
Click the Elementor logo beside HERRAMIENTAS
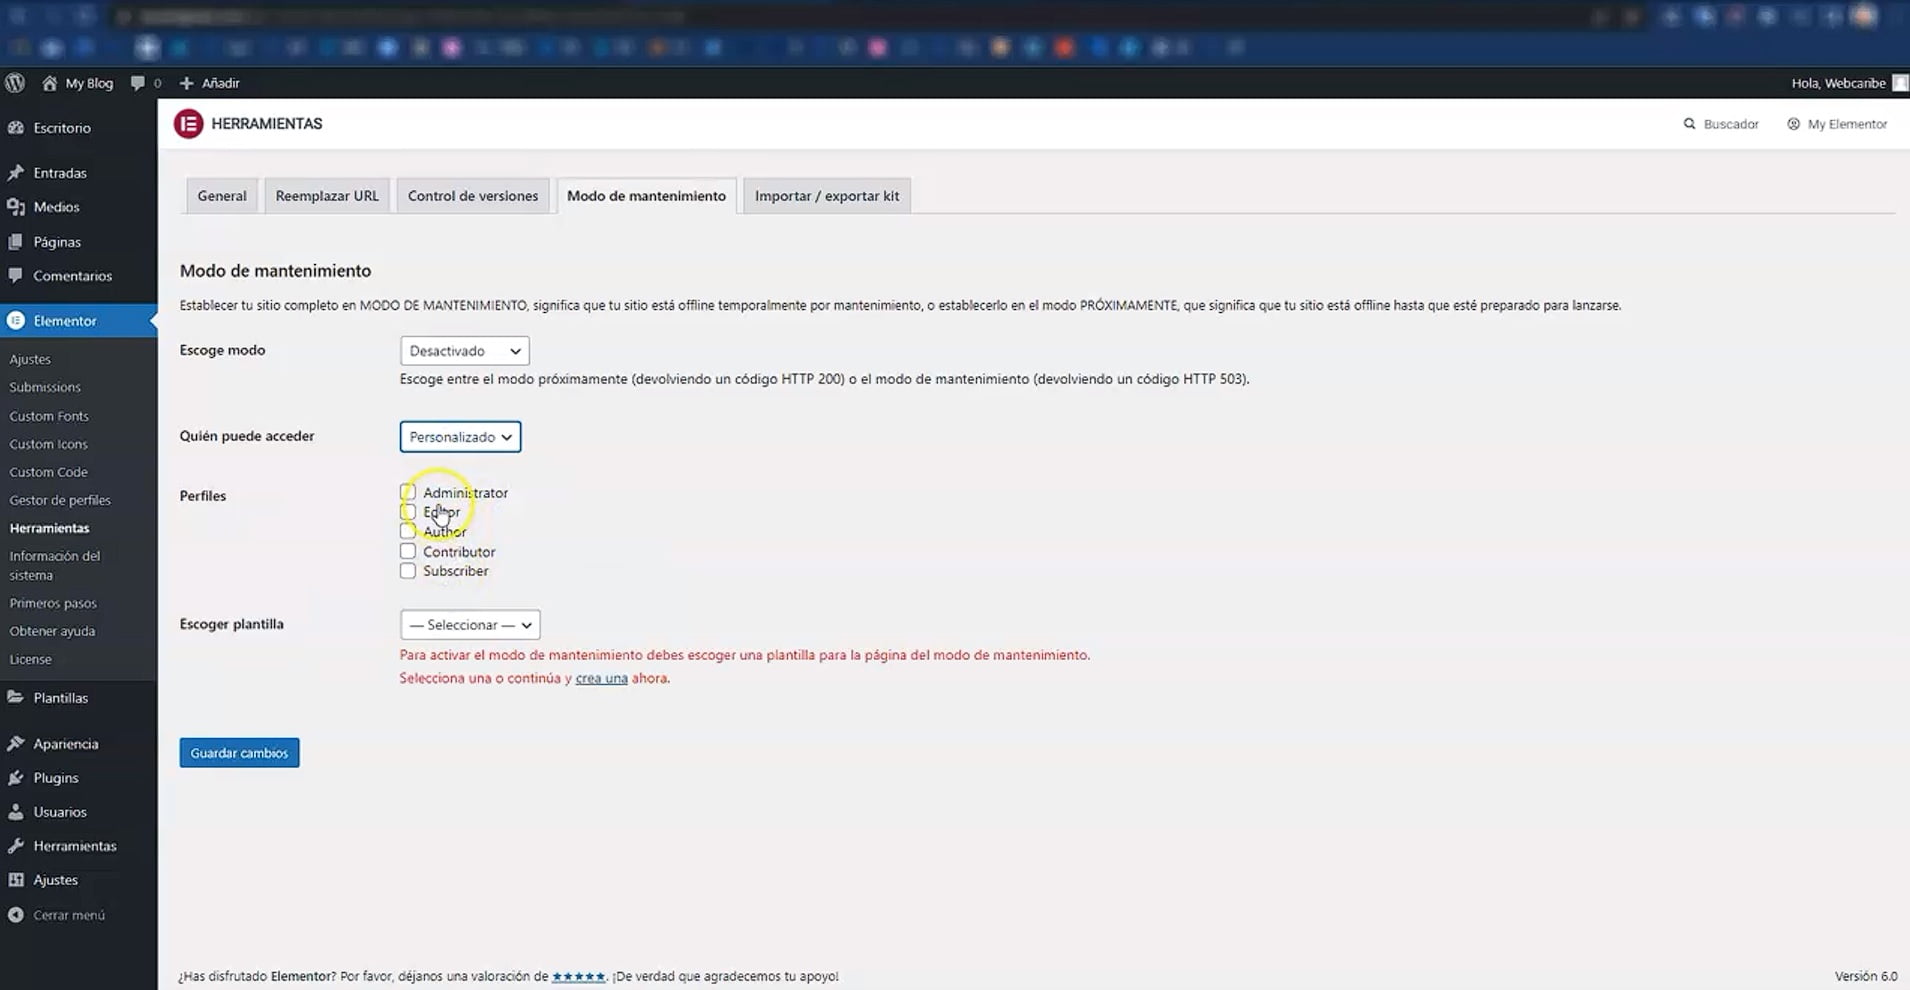click(x=190, y=123)
